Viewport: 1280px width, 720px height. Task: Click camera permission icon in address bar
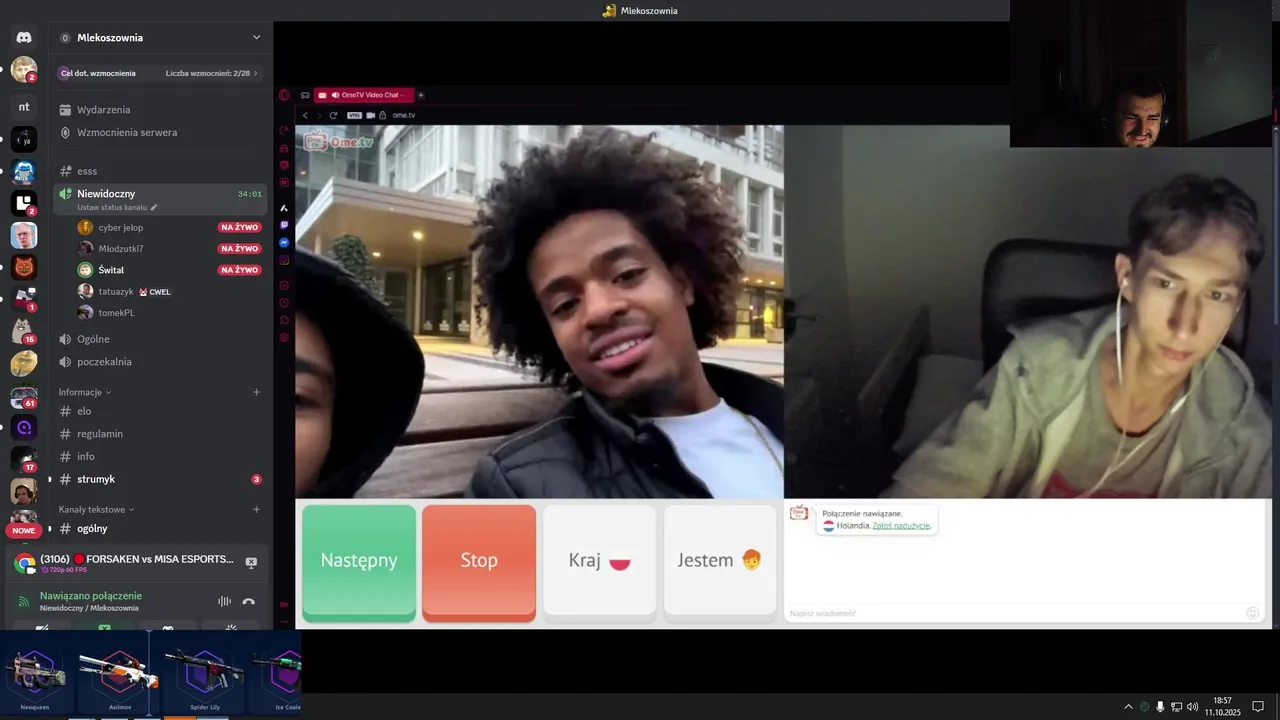(370, 115)
